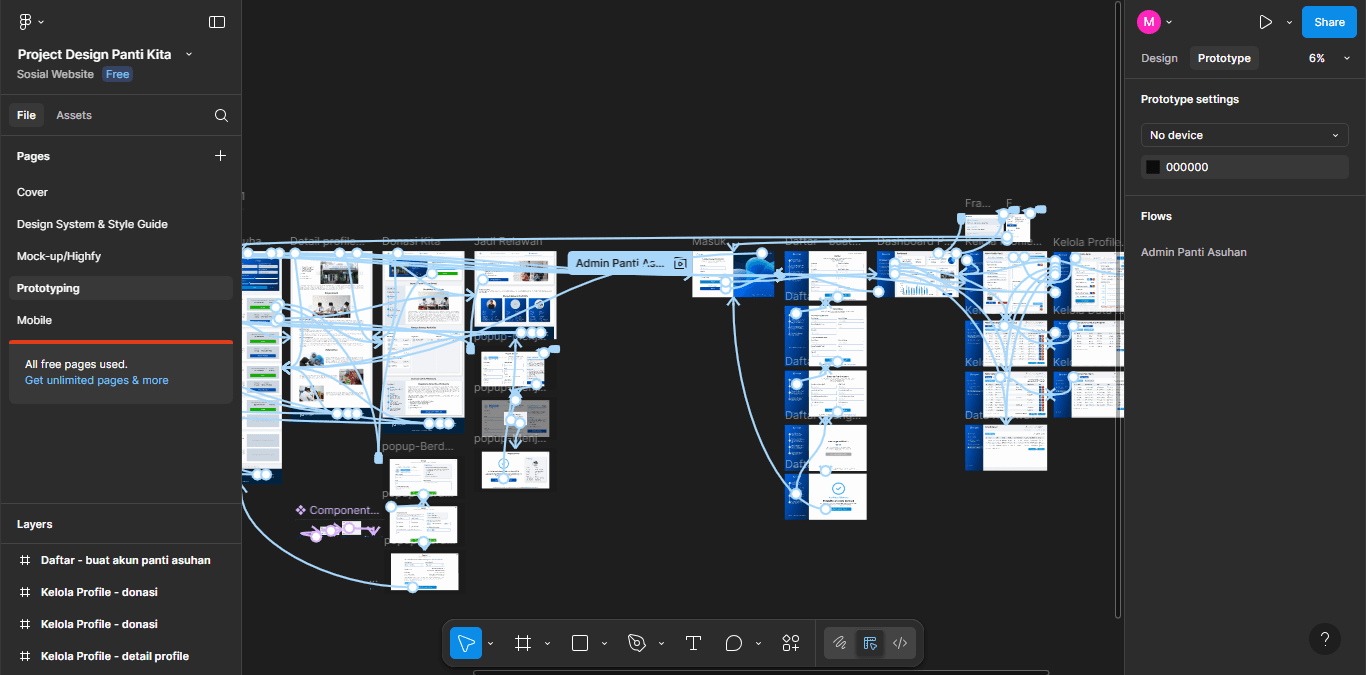This screenshot has height=675, width=1366.
Task: Select the Text tool
Action: 693,643
